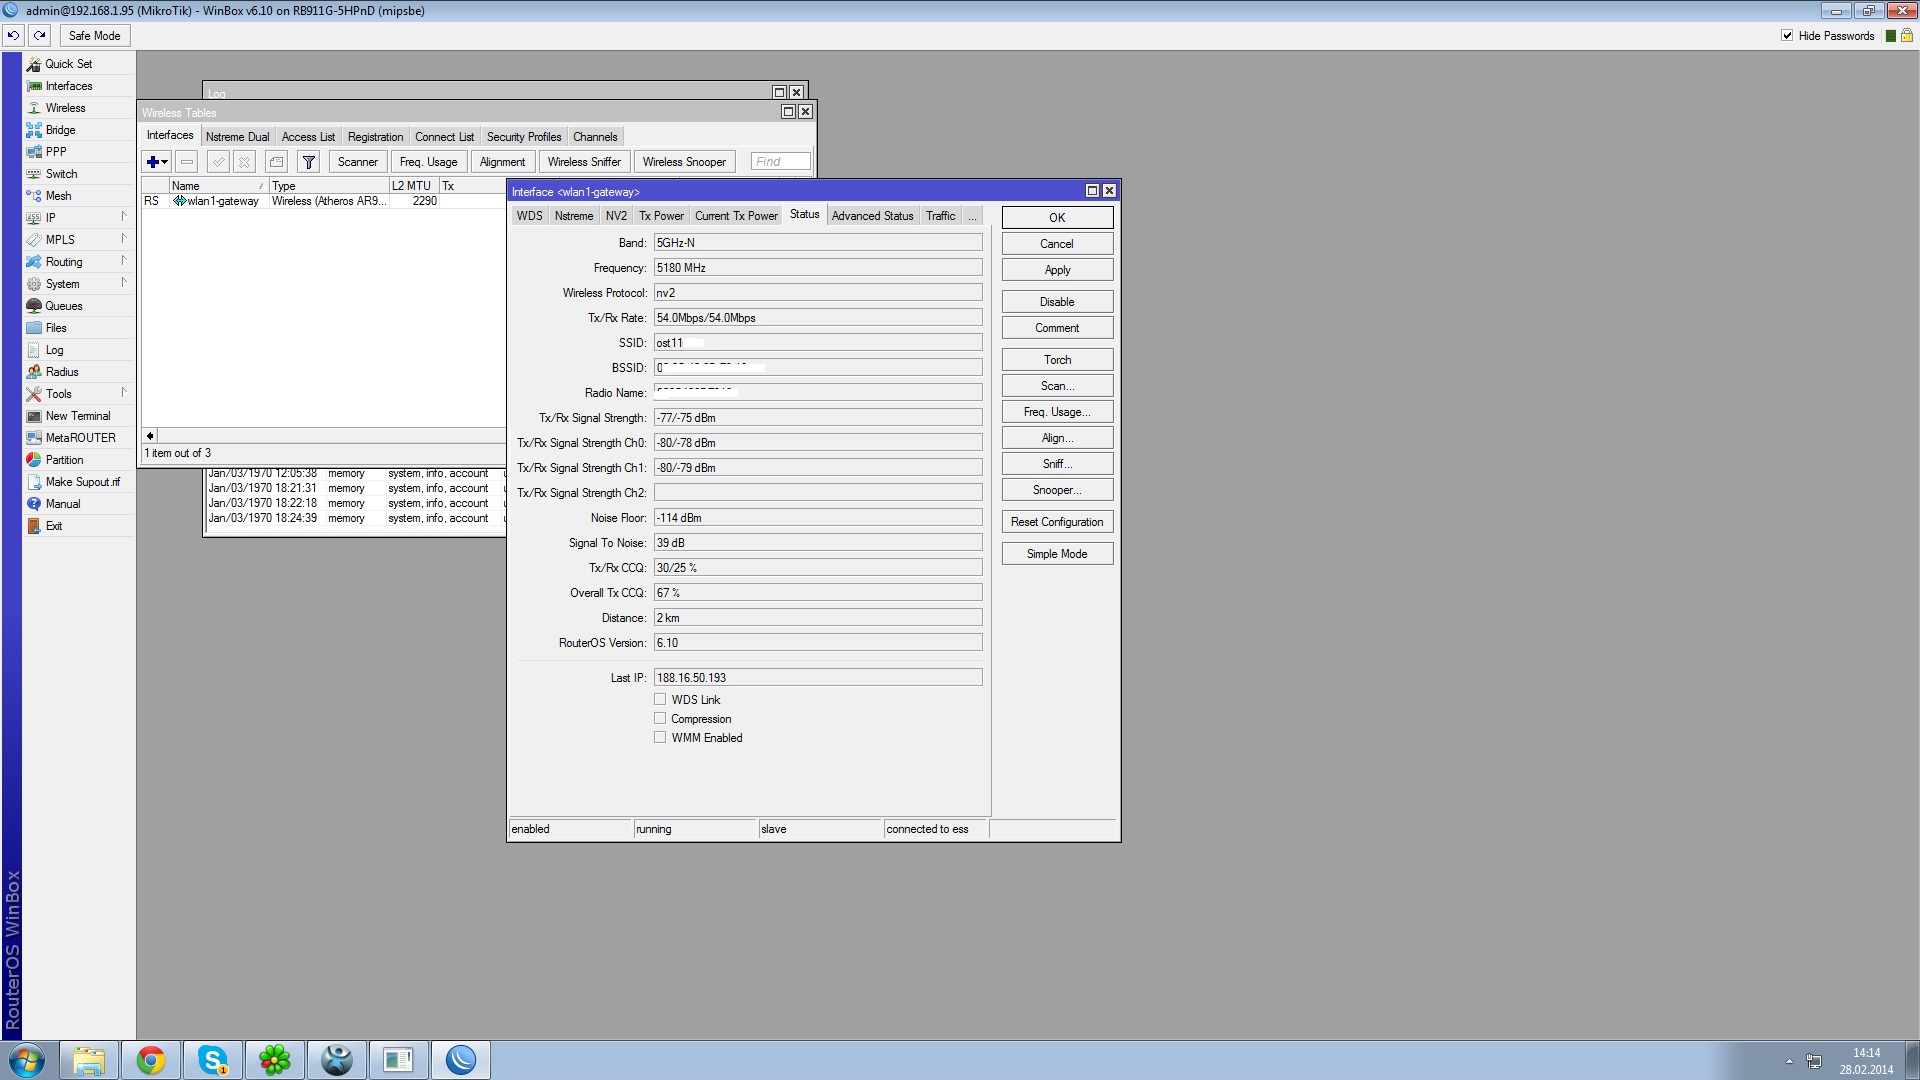Toggle Safe Mode button
1920x1080 pixels.
(94, 36)
